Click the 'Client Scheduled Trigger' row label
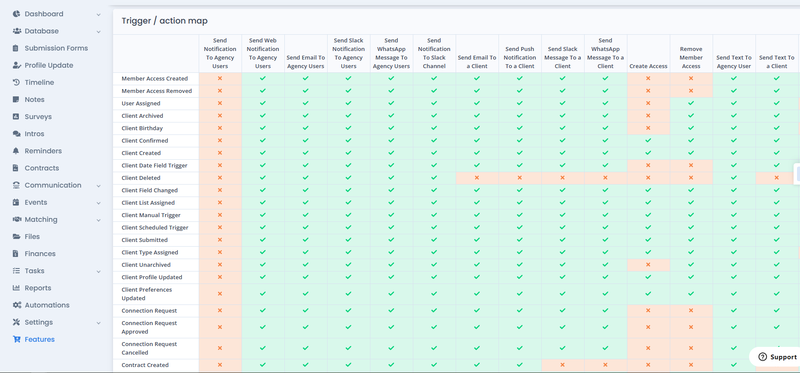This screenshot has height=373, width=800. pos(155,228)
